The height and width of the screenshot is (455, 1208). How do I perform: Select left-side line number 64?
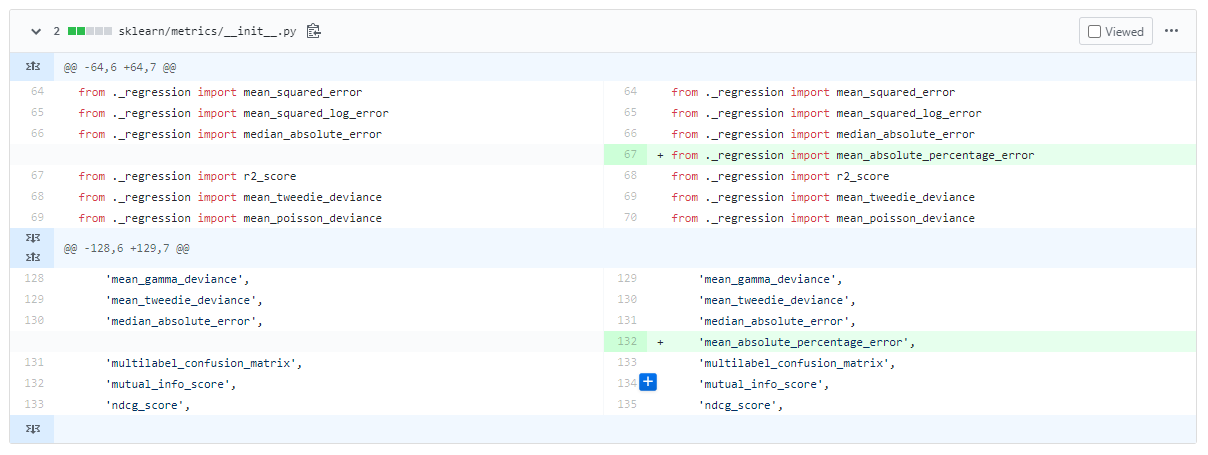(x=37, y=92)
